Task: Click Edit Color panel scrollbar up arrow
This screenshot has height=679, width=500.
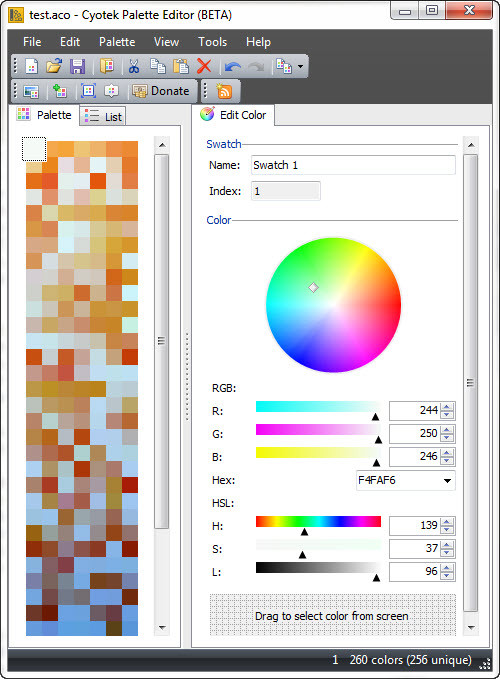Action: click(471, 145)
